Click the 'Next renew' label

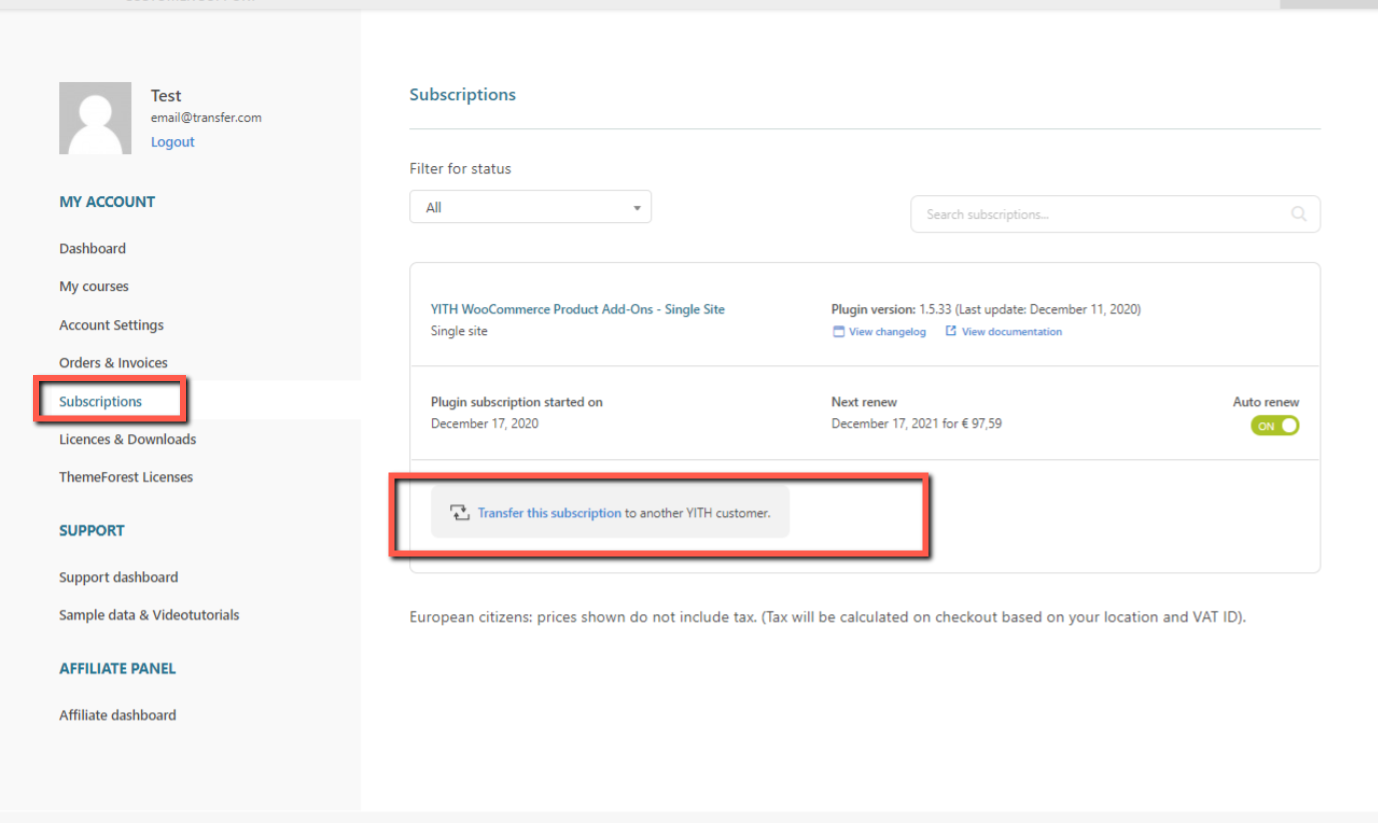[864, 402]
